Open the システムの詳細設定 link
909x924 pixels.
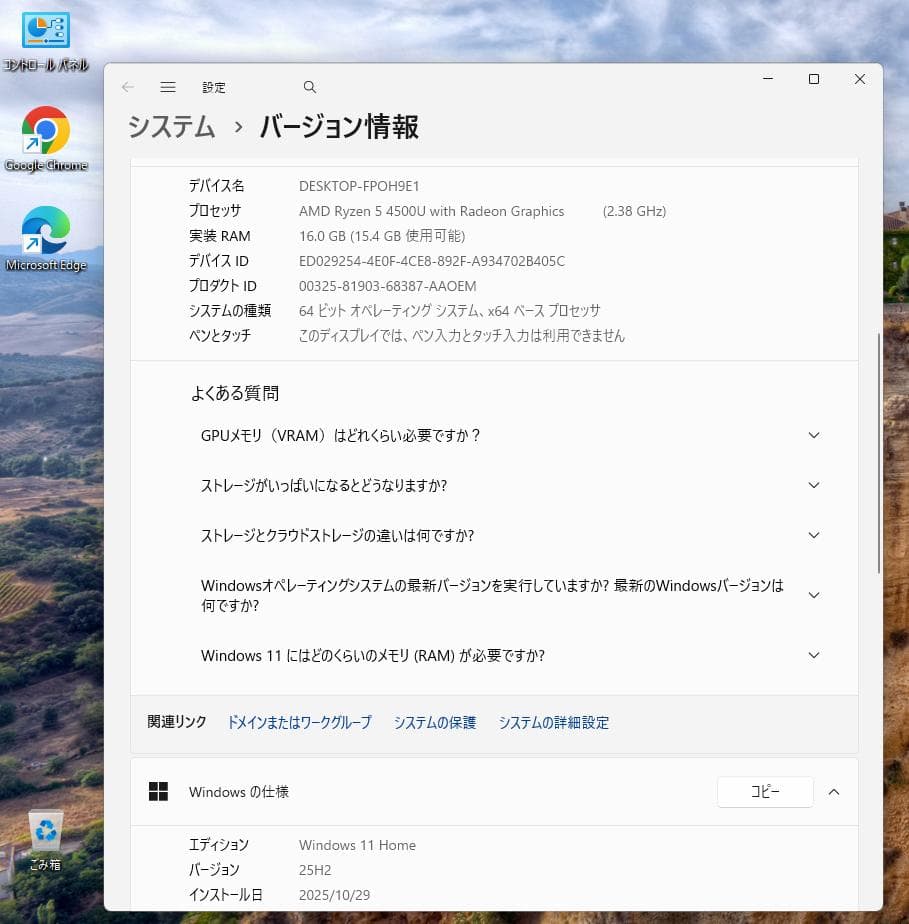pos(553,722)
